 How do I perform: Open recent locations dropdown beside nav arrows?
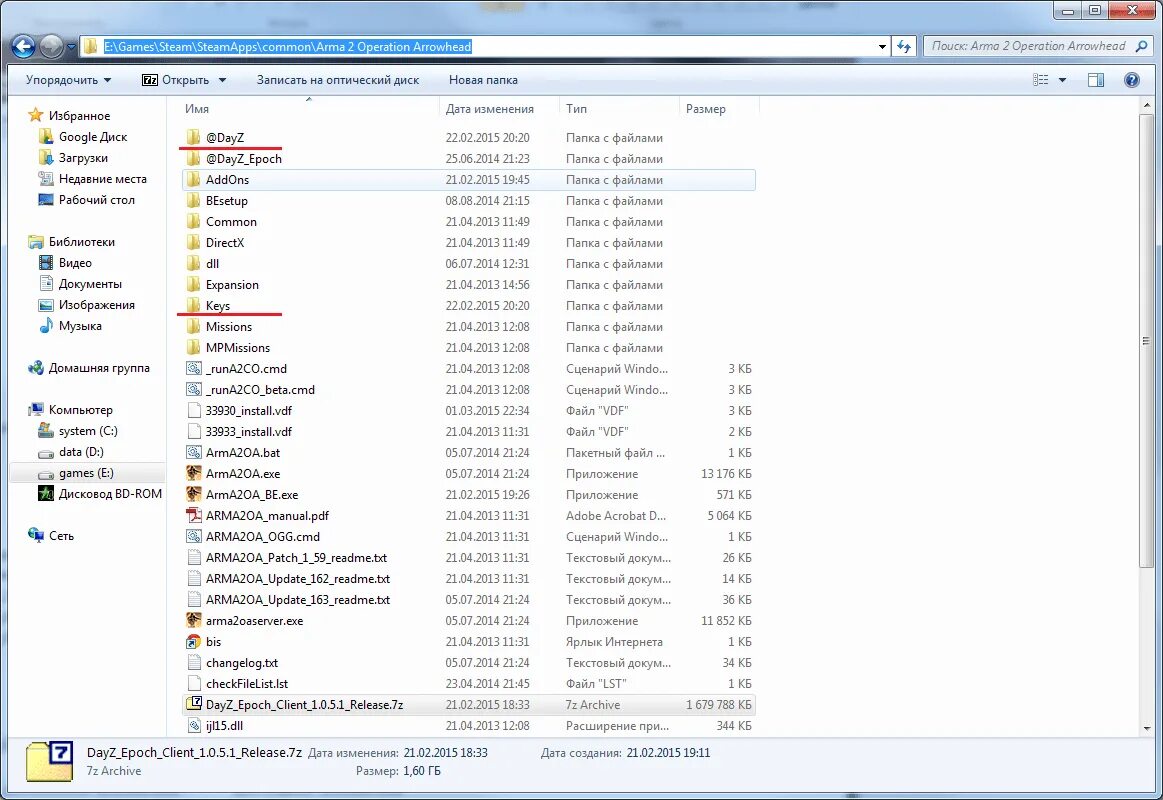71,47
